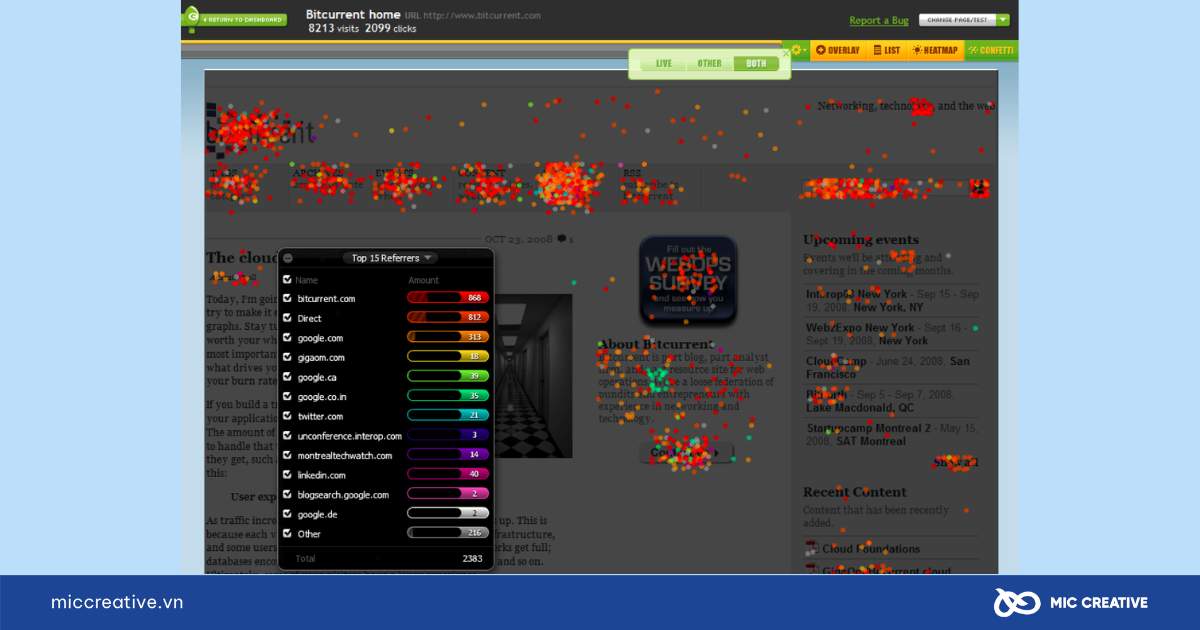Click the yellow gigaom.com bar showing 18
Viewport: 1200px width, 630px height.
click(x=448, y=357)
